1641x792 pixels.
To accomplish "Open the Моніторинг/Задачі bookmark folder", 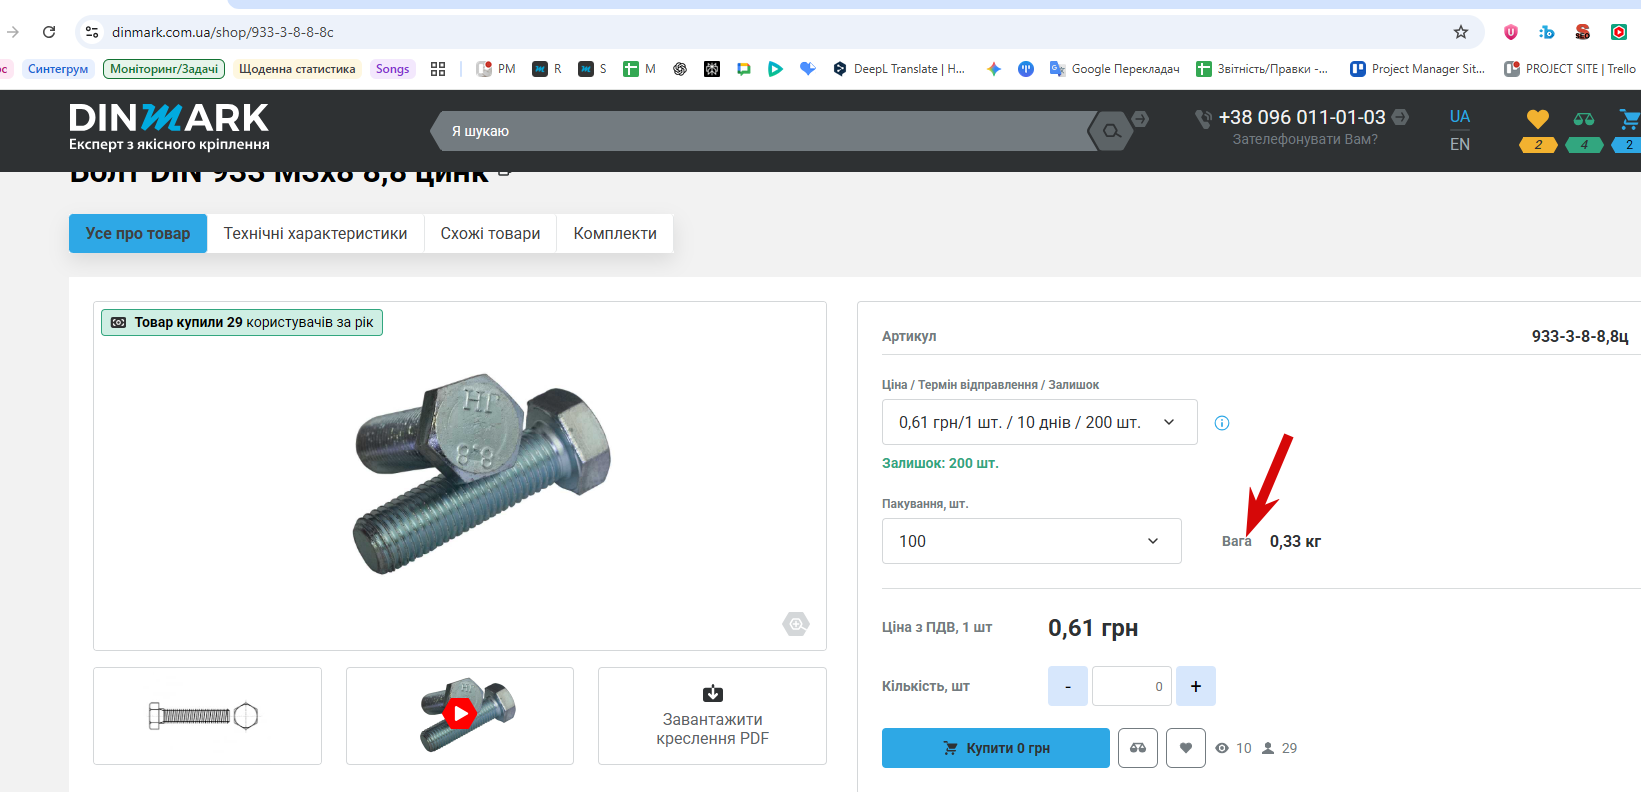I will click(x=164, y=69).
